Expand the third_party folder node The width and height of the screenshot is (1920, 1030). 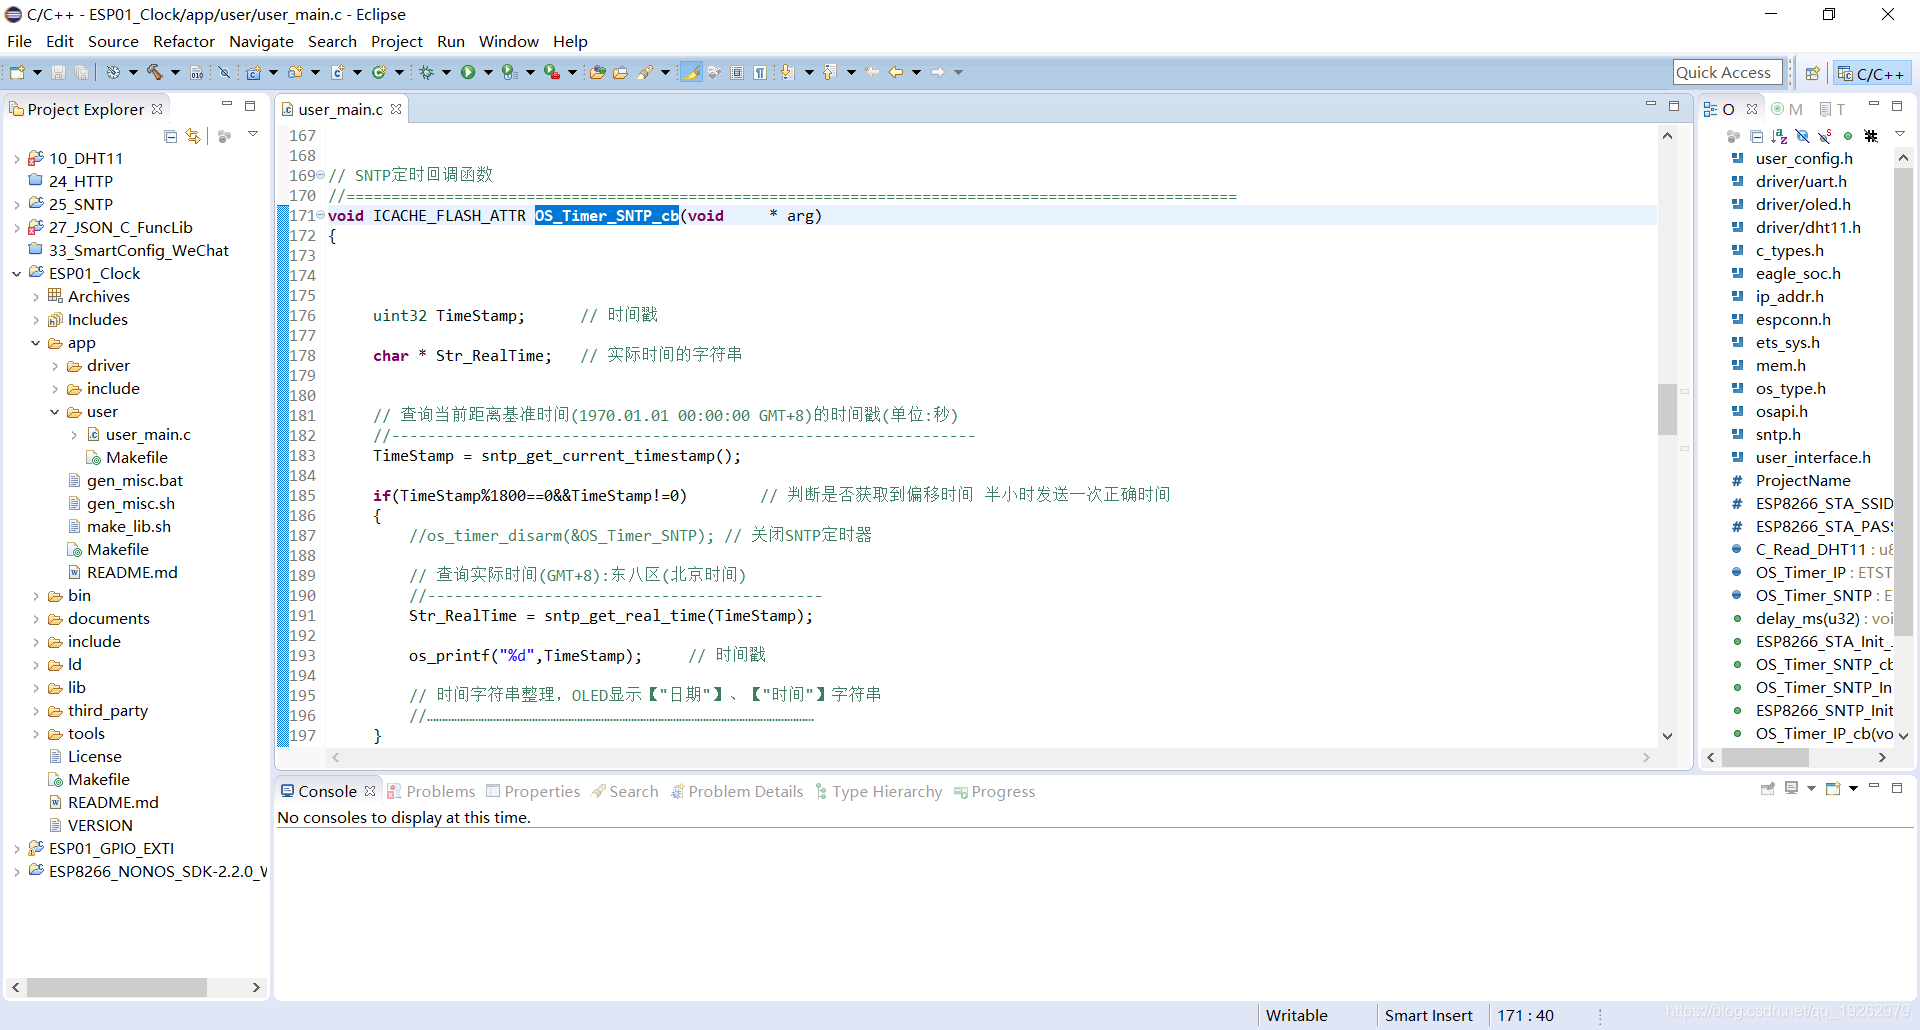[x=36, y=710]
